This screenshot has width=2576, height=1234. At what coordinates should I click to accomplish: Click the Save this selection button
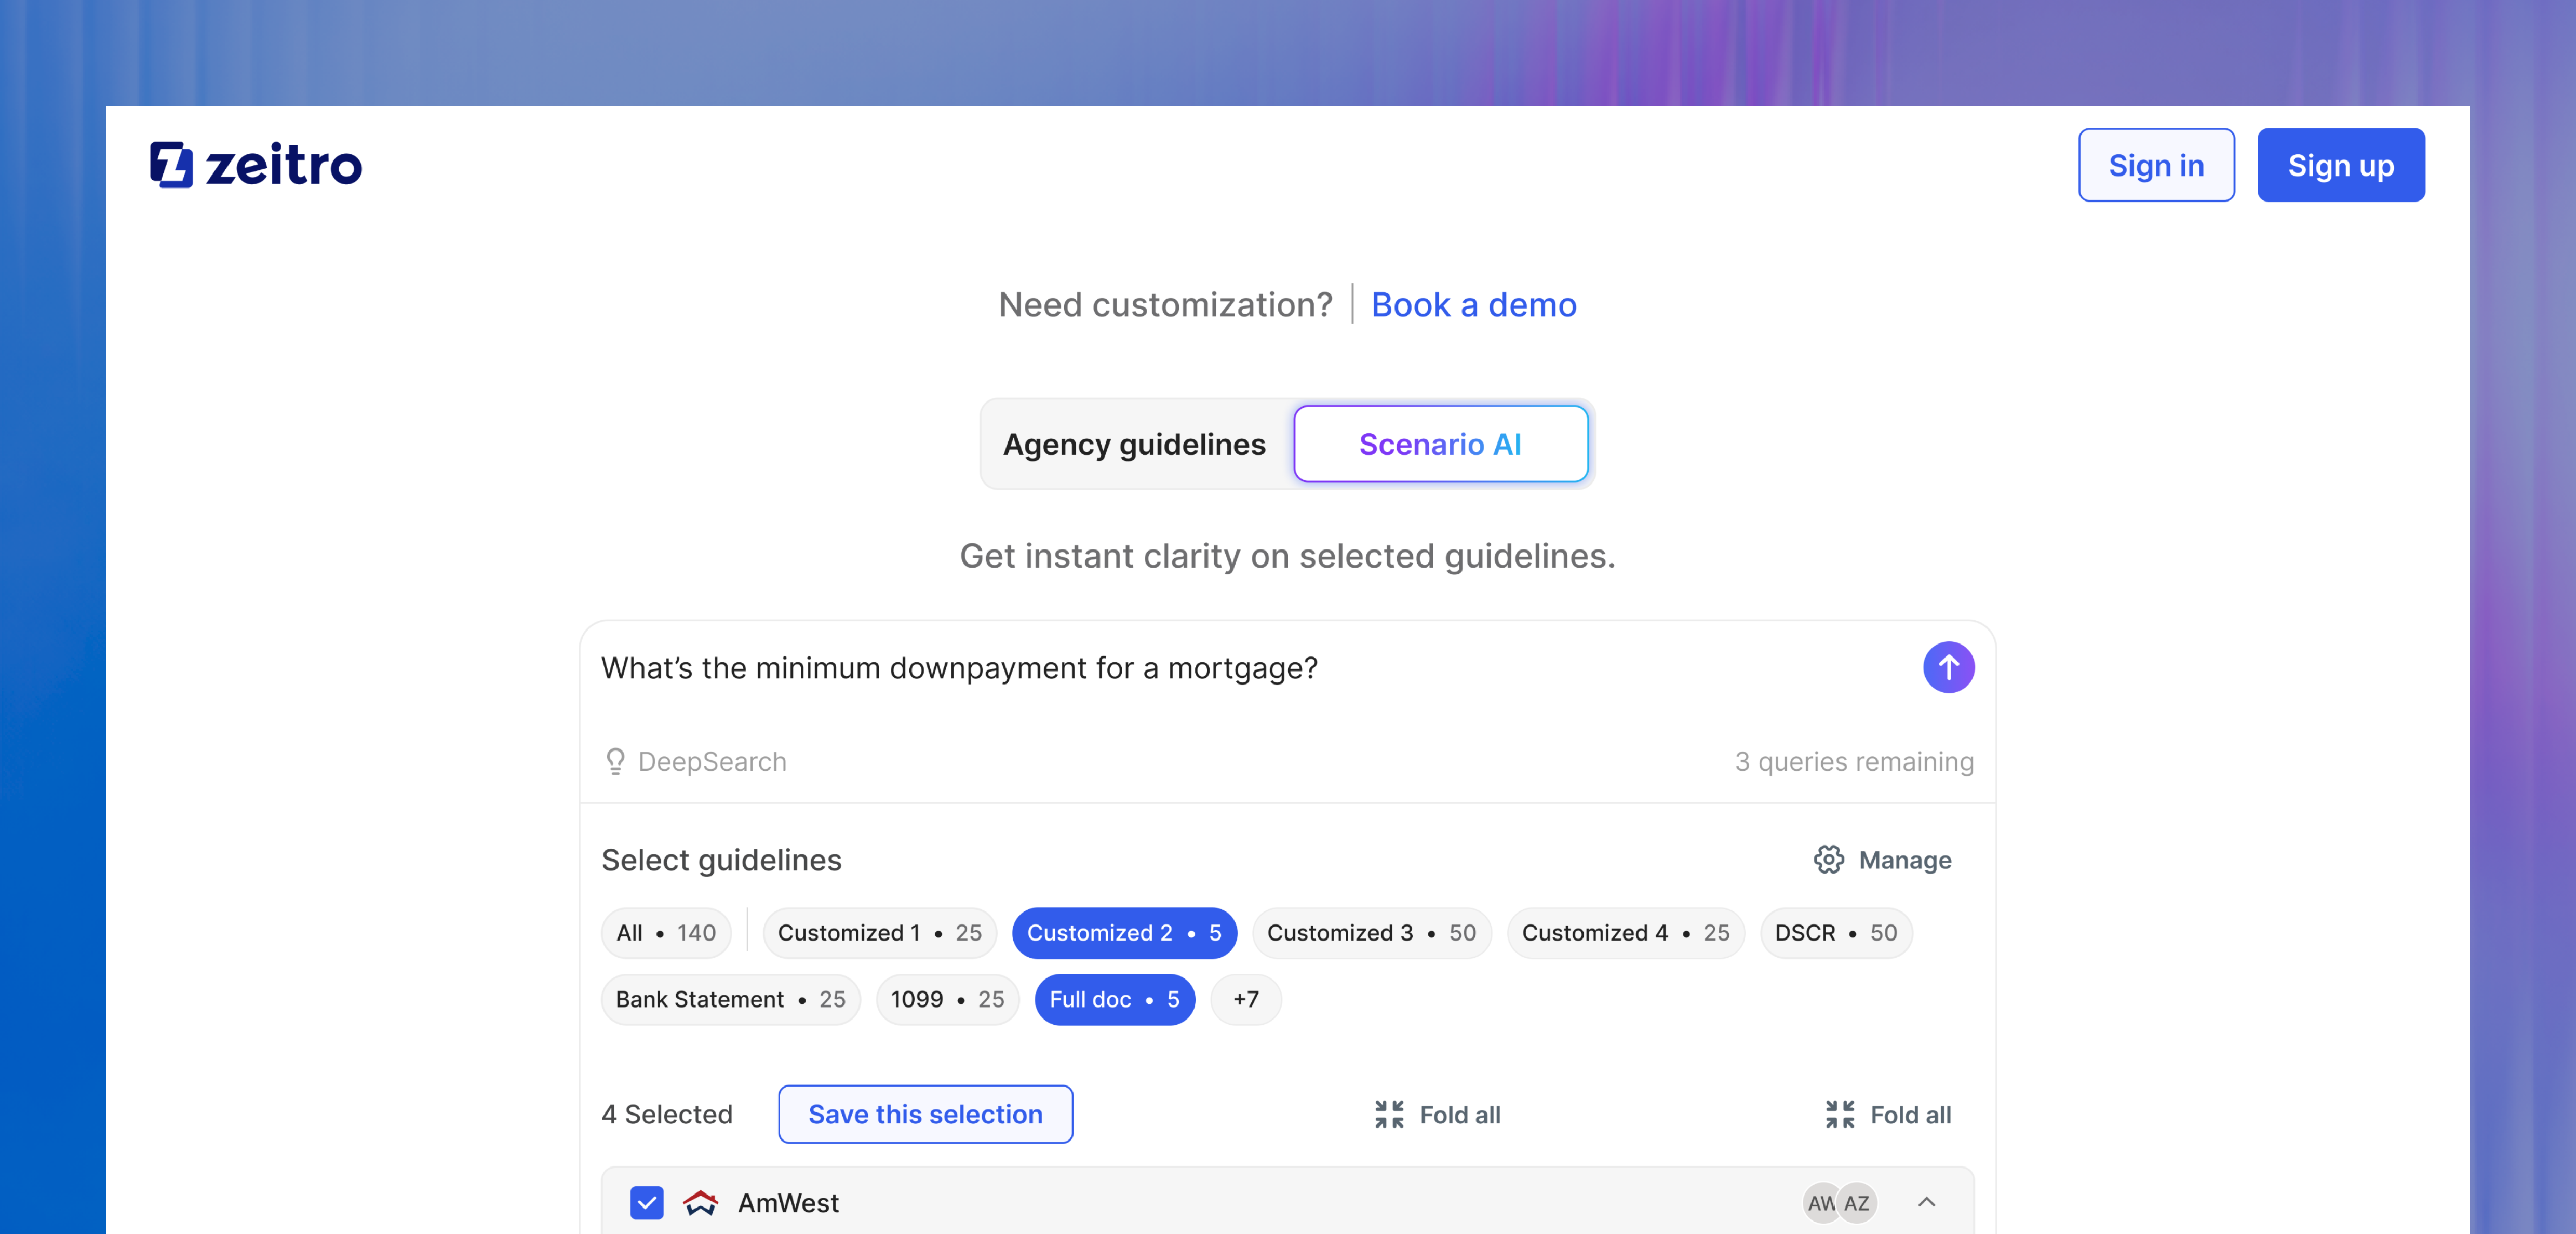(x=925, y=1114)
